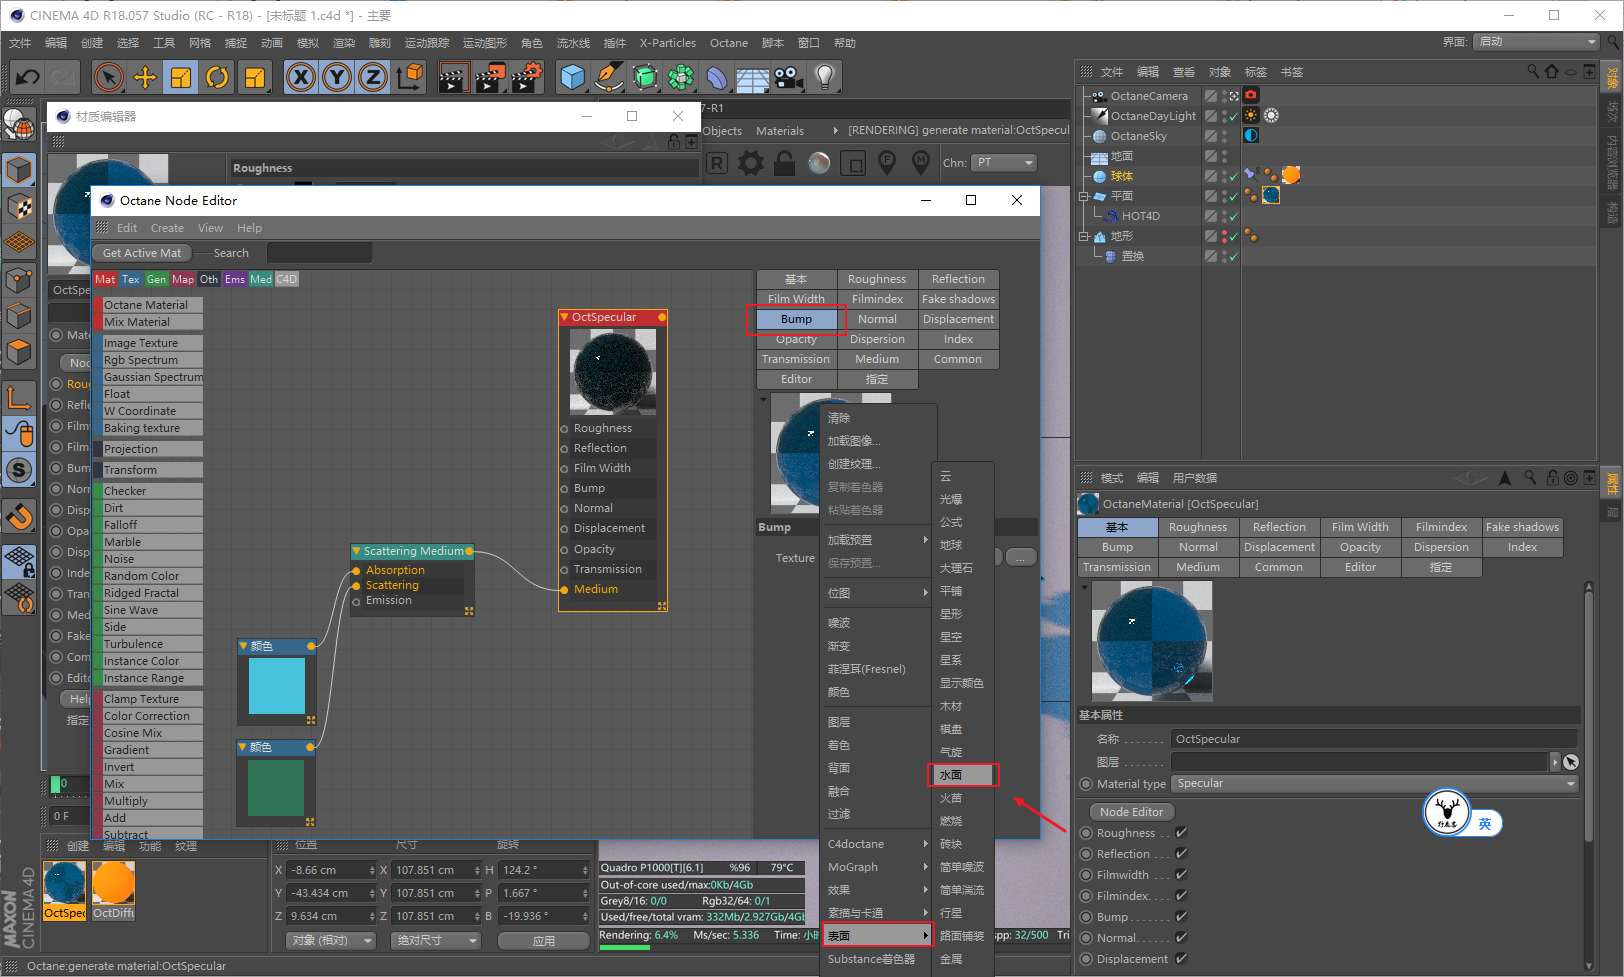Click the Spline Pen tool icon
Viewport: 1624px width, 977px height.
click(608, 77)
